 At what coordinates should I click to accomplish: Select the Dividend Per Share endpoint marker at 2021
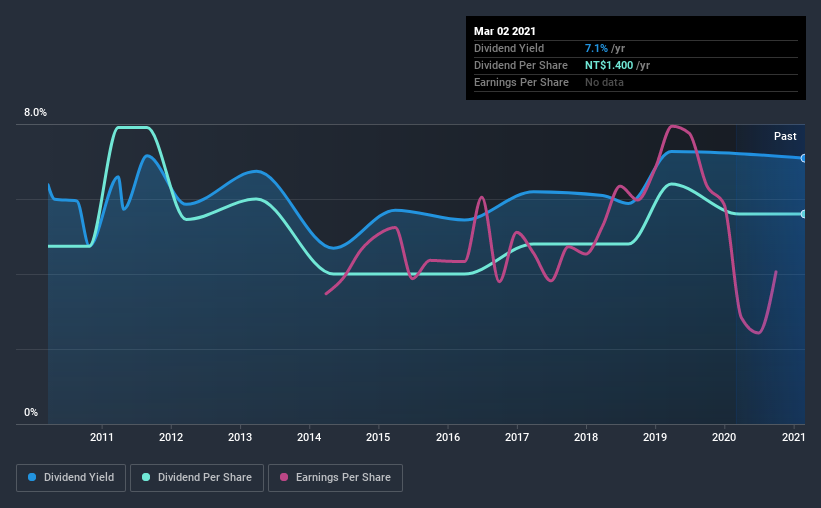coord(803,214)
